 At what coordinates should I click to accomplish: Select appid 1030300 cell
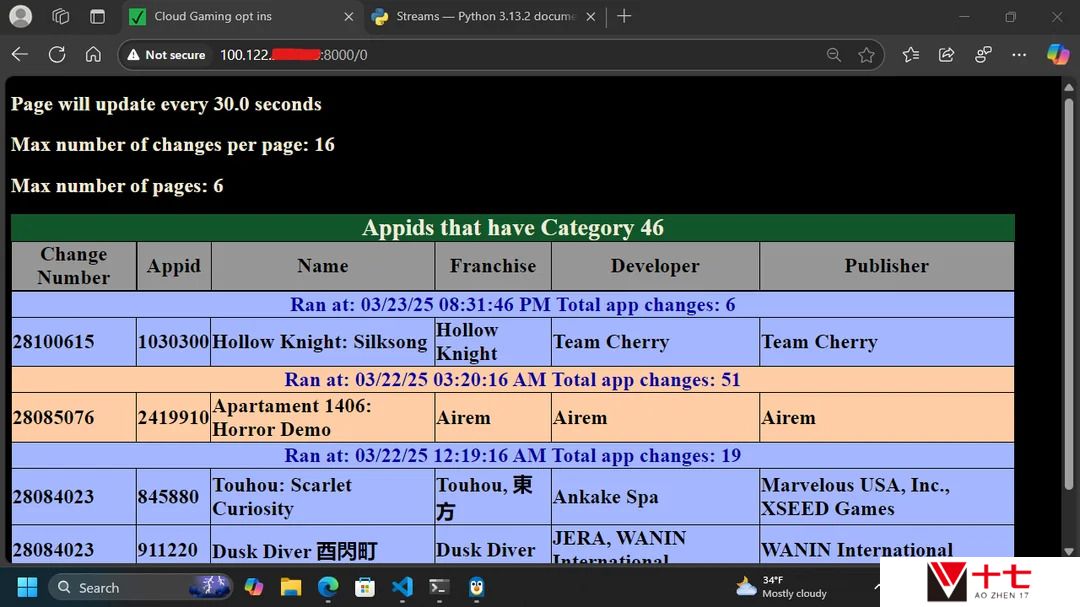pos(174,342)
